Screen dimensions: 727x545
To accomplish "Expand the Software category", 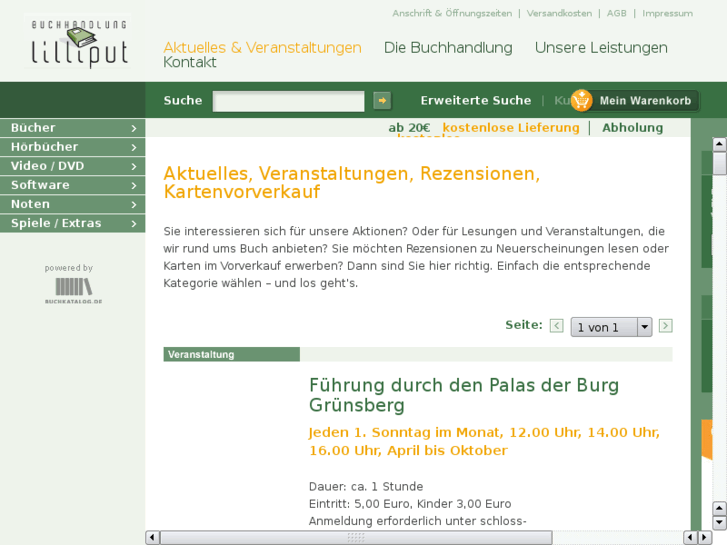I will (72, 185).
